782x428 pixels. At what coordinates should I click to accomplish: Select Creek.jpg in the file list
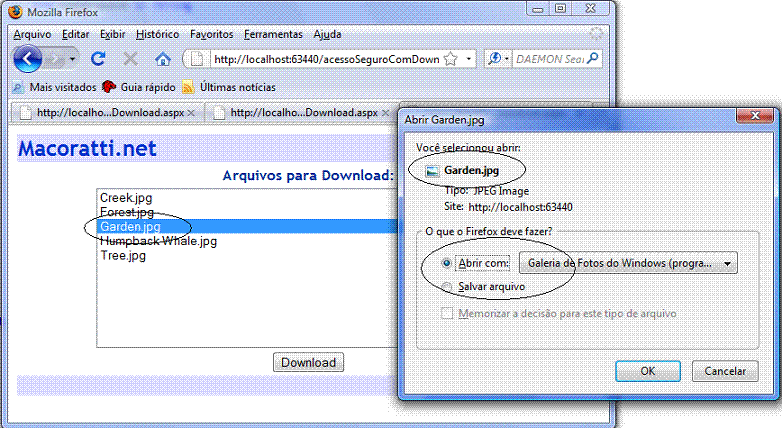[126, 198]
